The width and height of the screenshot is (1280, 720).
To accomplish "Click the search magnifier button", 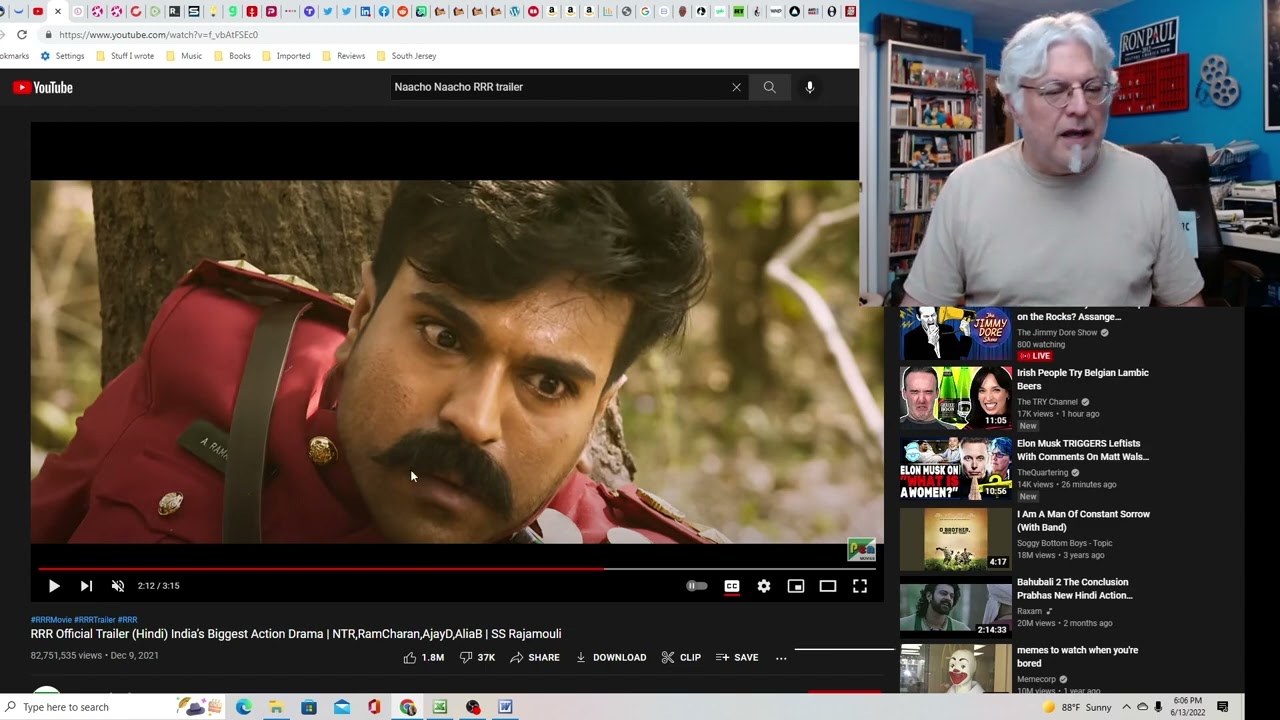I will (x=769, y=87).
